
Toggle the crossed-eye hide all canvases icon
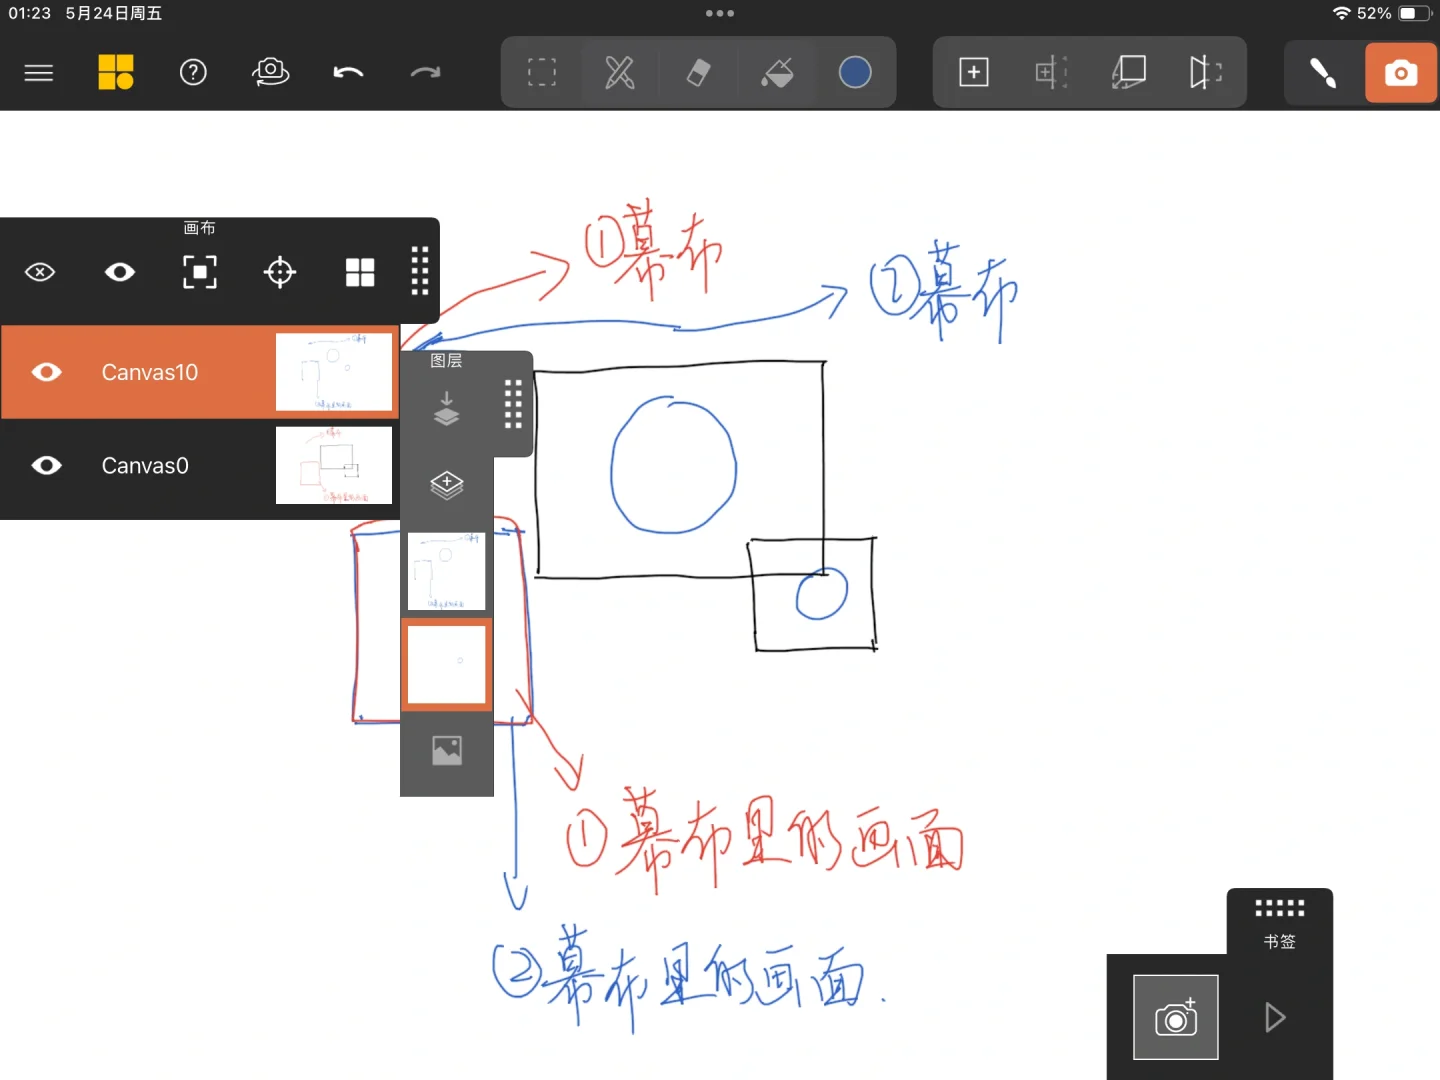[x=40, y=272]
